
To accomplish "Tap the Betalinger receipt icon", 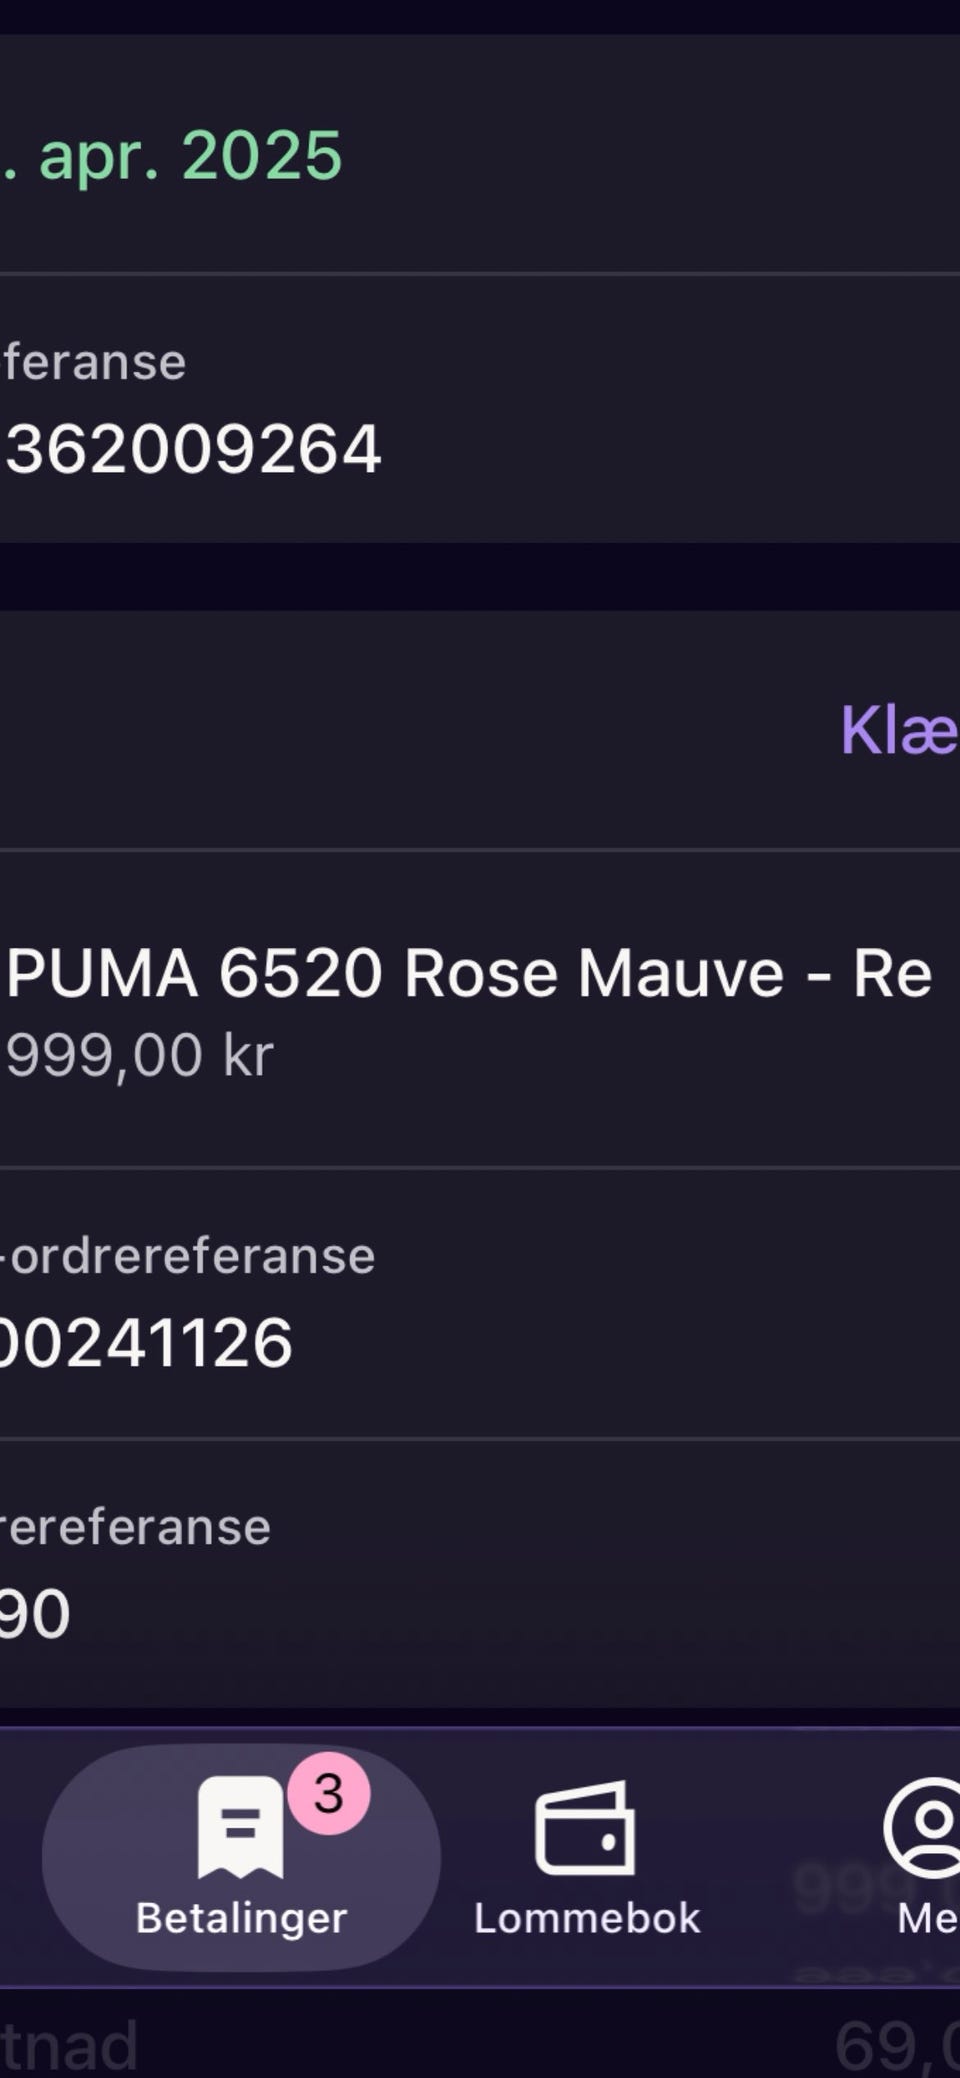I will click(240, 1828).
